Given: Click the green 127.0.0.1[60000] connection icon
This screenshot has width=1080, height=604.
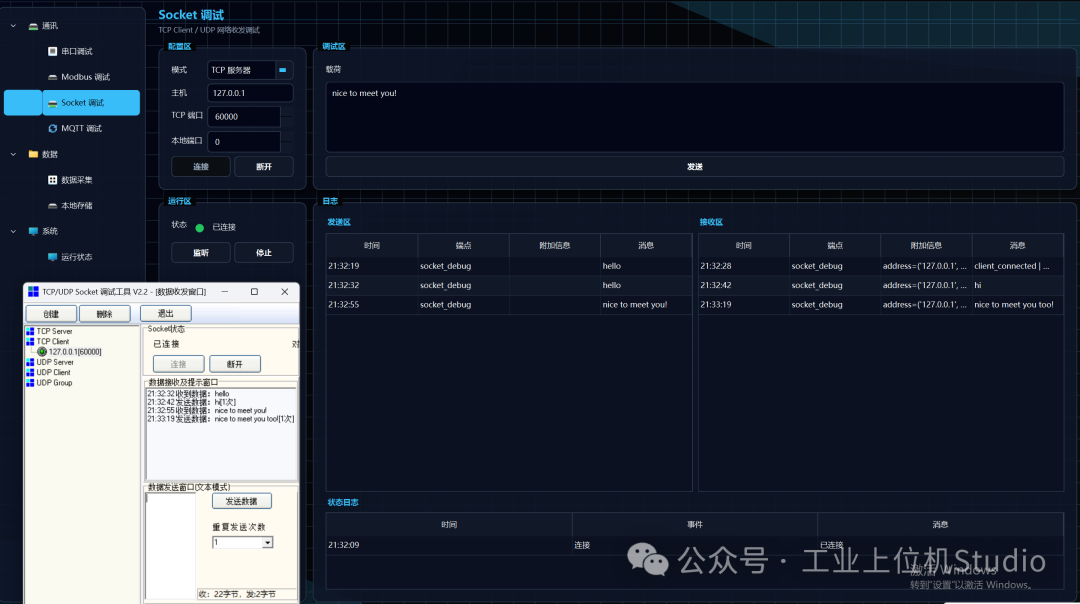Looking at the screenshot, I should pyautogui.click(x=42, y=352).
